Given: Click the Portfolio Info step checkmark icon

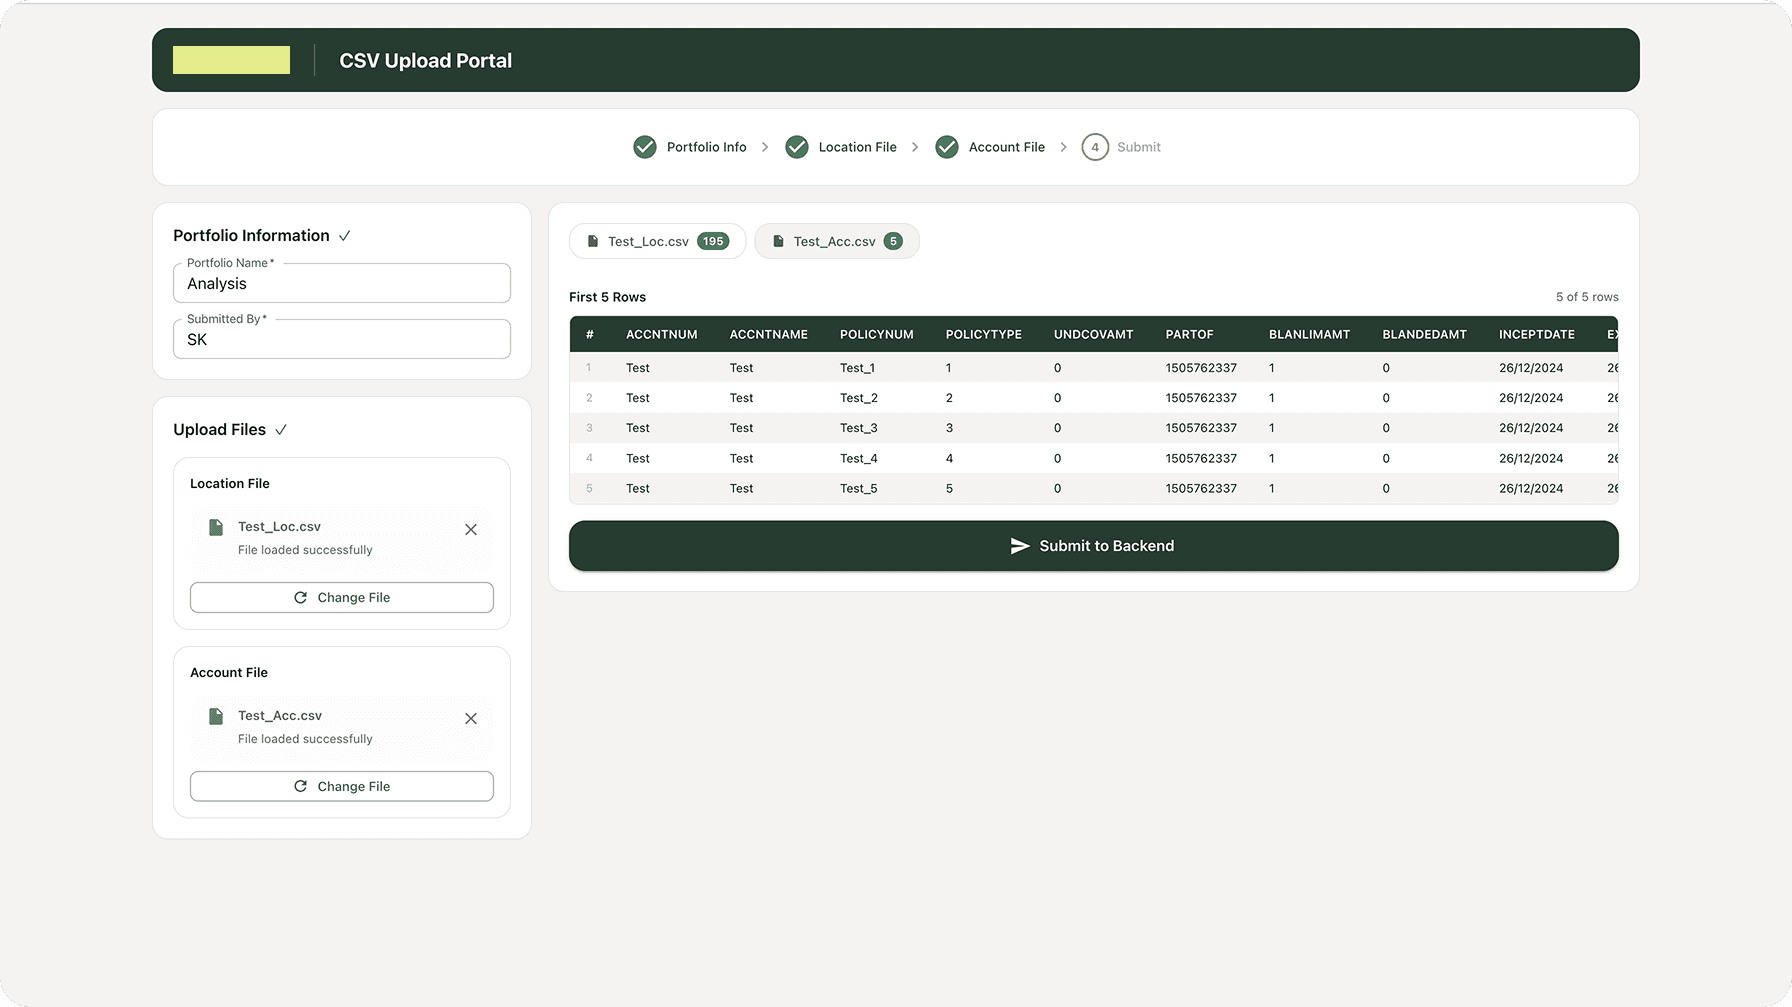Looking at the screenshot, I should point(645,147).
